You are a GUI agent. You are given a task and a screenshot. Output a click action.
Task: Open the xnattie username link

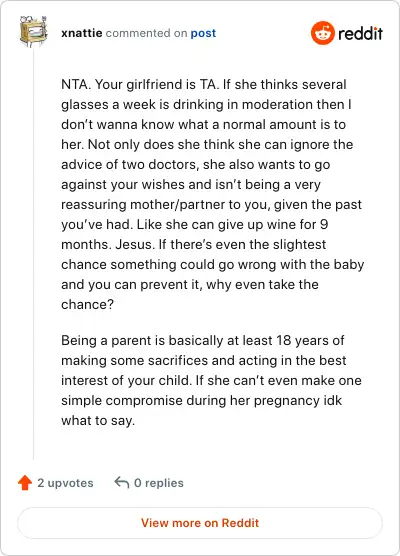(x=82, y=33)
